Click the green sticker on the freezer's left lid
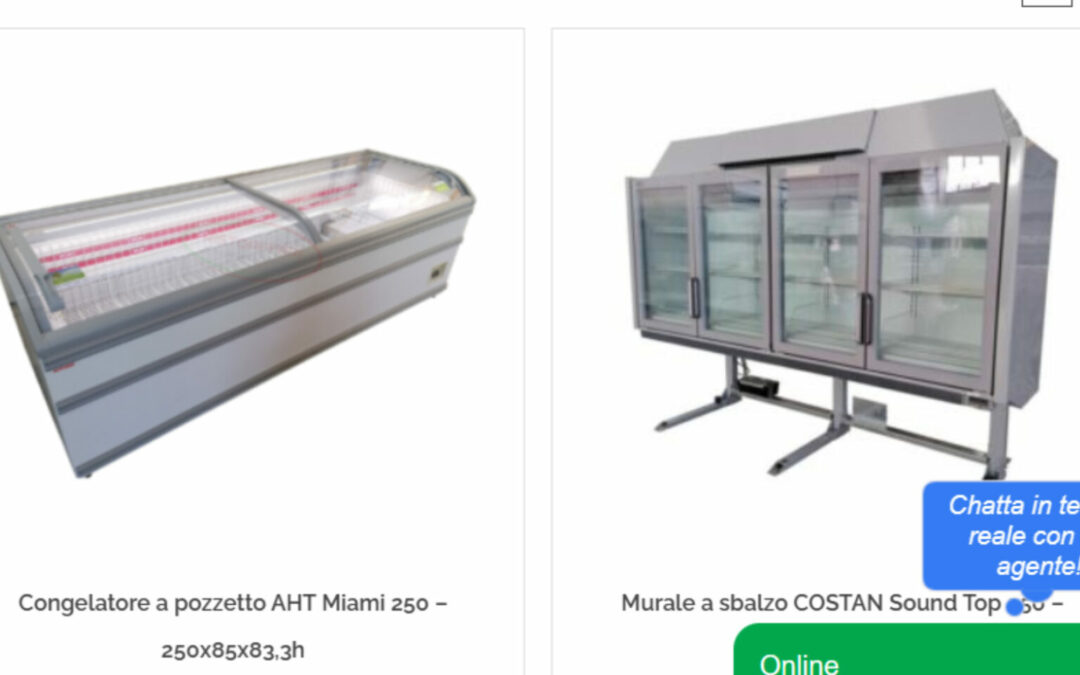This screenshot has width=1080, height=675. point(67,276)
